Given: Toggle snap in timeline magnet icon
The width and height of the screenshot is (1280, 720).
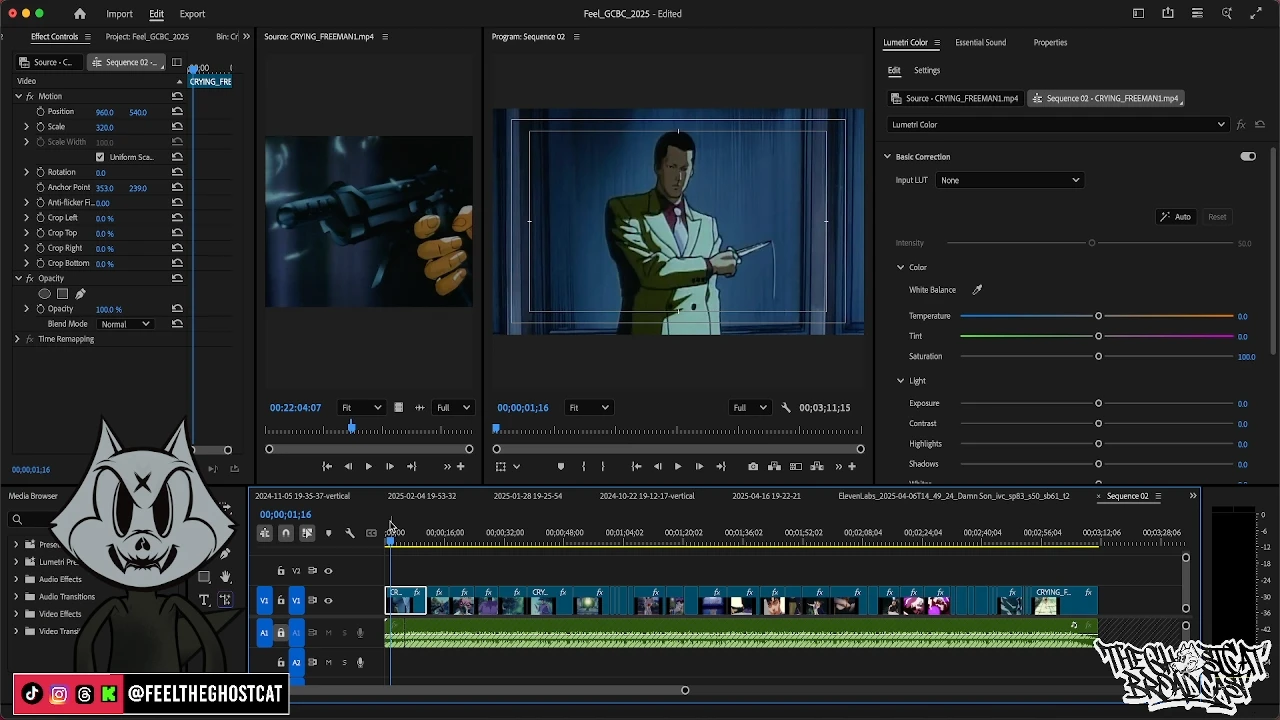Looking at the screenshot, I should click(x=286, y=534).
